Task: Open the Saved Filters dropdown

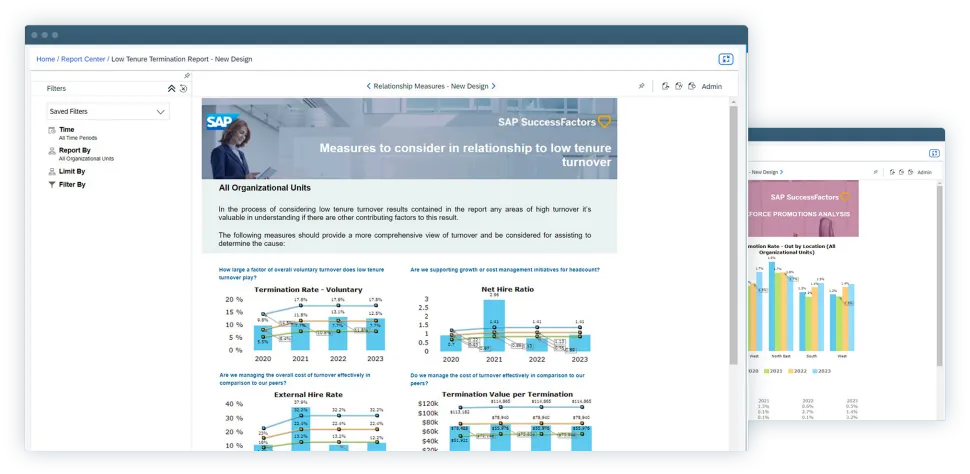Action: click(108, 112)
